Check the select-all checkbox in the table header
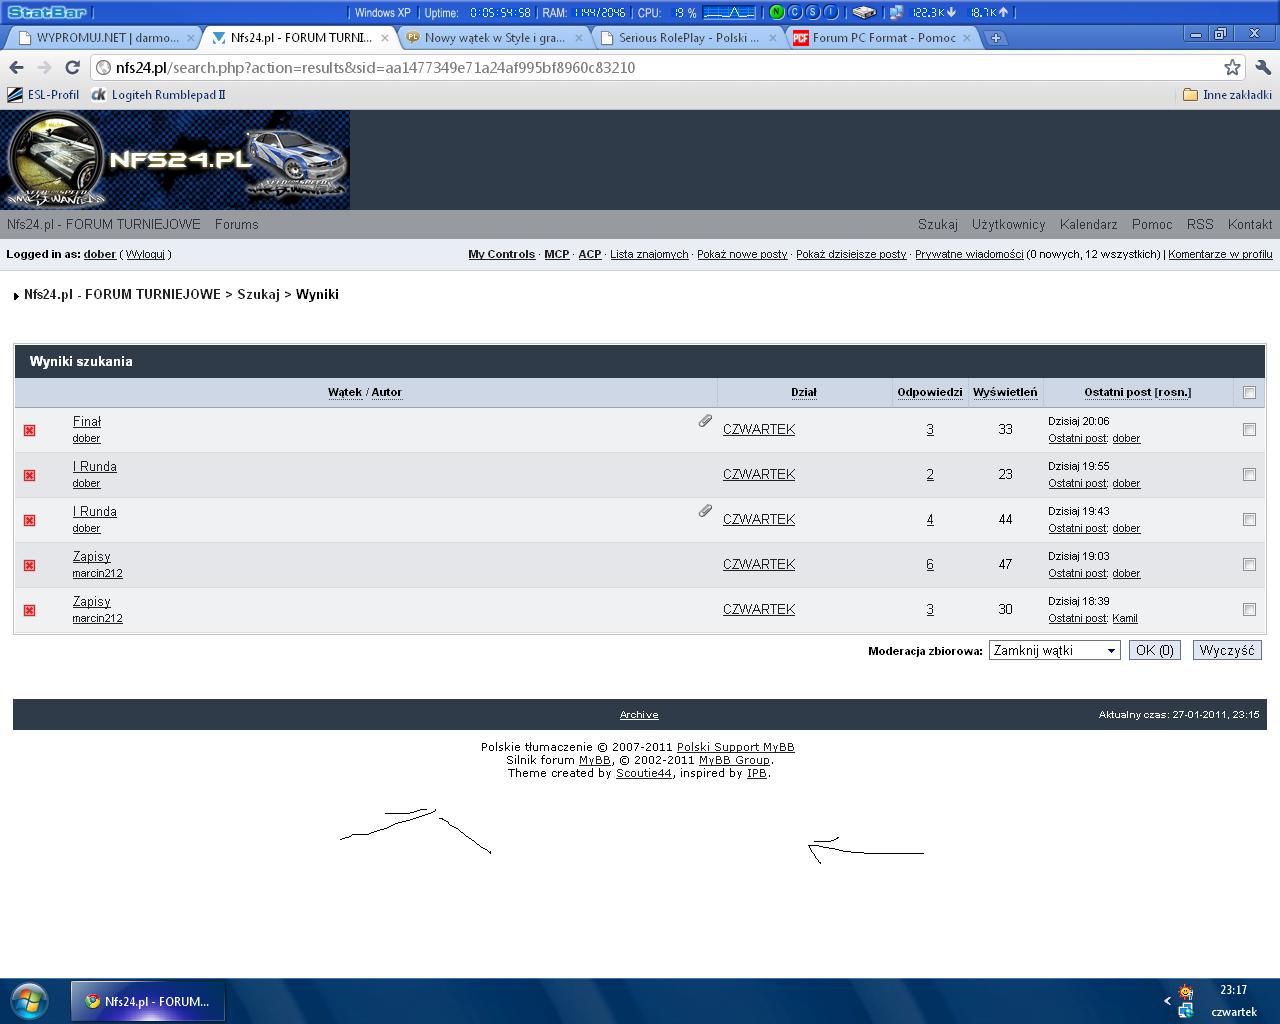Image resolution: width=1280 pixels, height=1024 pixels. 1249,392
